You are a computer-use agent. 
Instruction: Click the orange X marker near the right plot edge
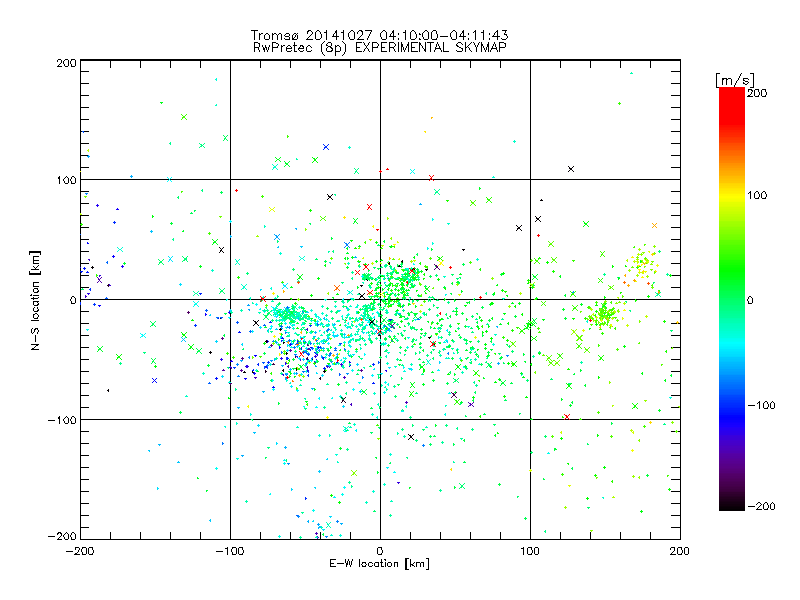pyautogui.click(x=655, y=226)
